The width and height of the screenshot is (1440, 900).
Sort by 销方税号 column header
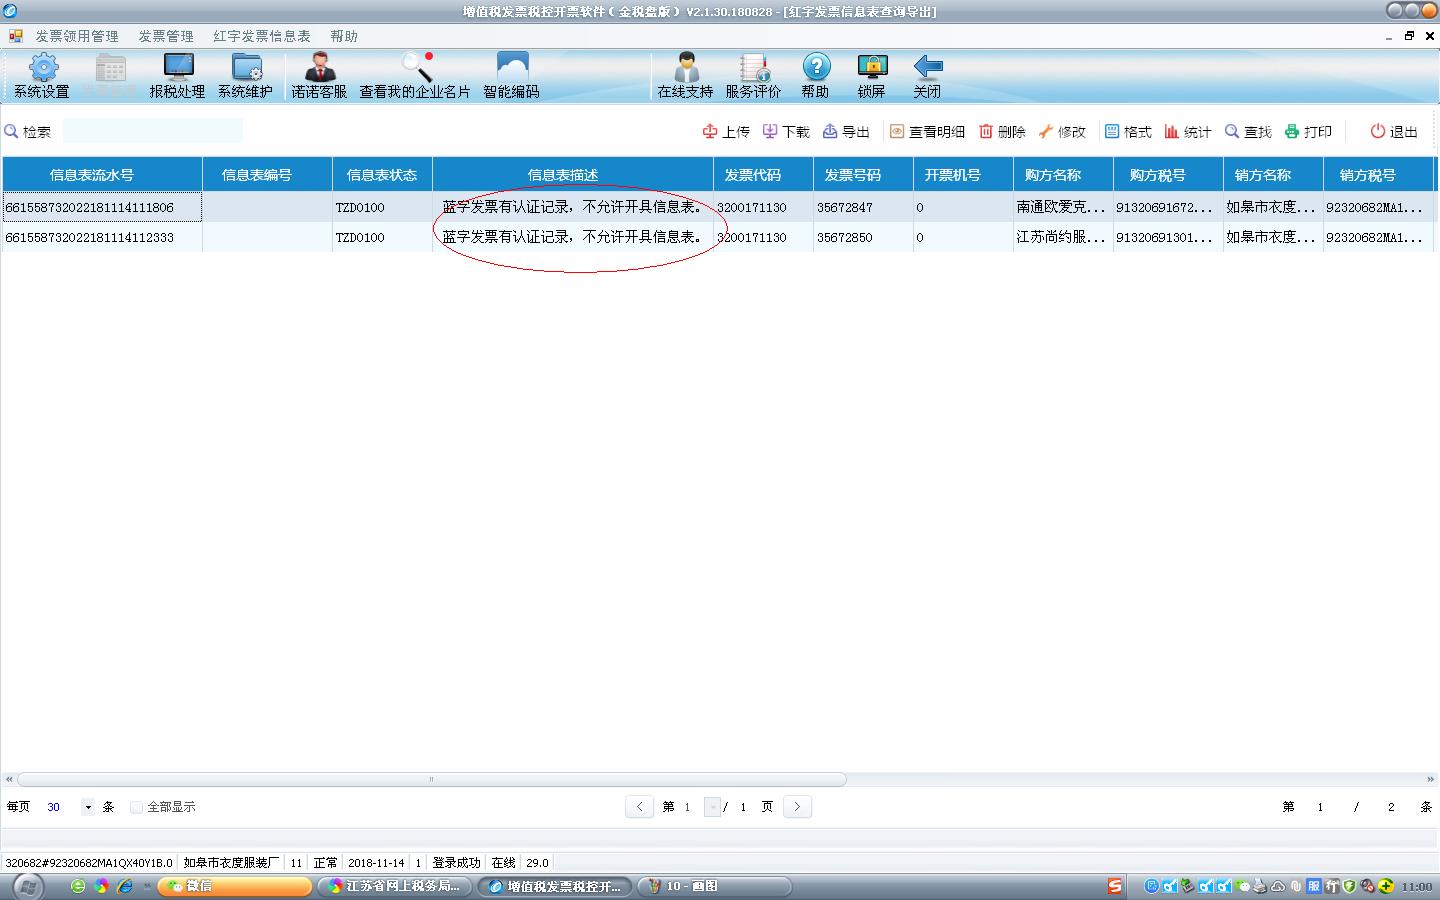click(1378, 175)
